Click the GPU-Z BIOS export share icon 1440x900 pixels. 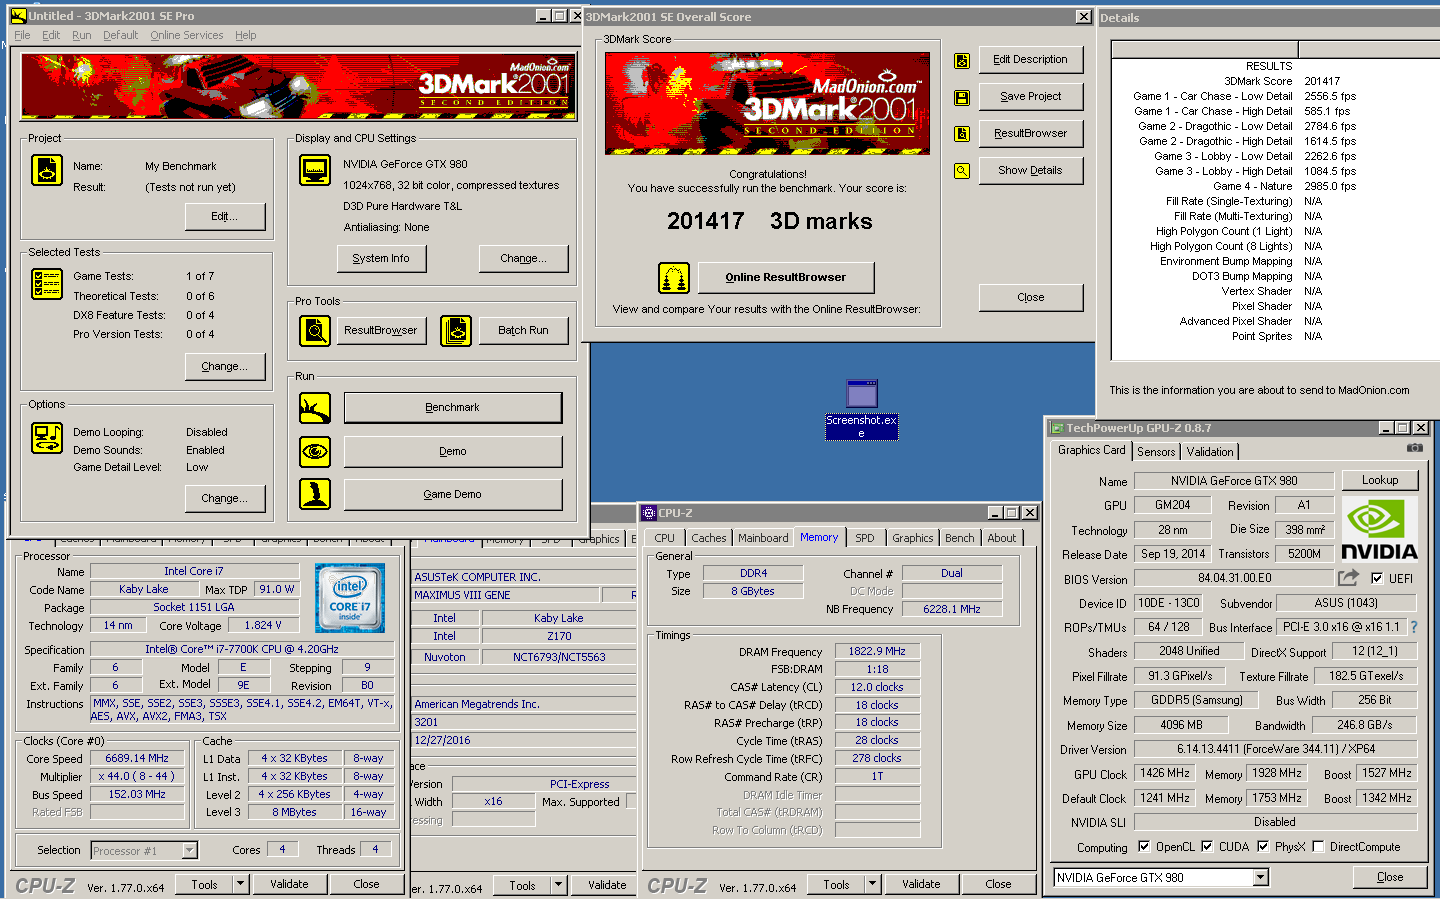tap(1348, 578)
